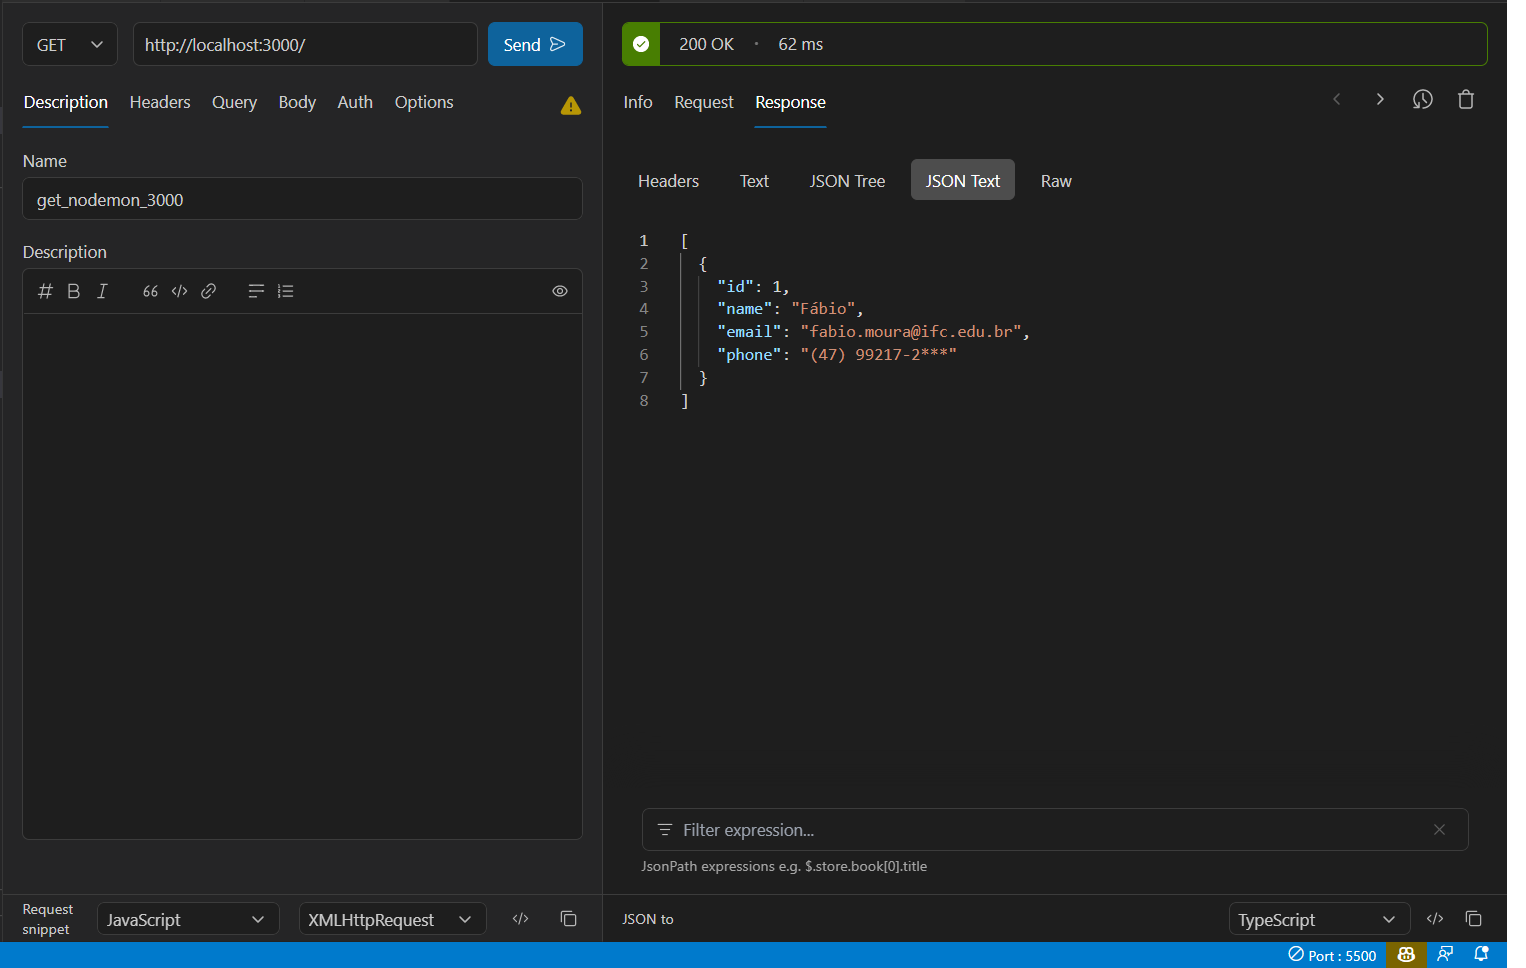Viewport: 1526px width, 968px height.
Task: Click the Port : 5500 status bar item
Action: tap(1332, 955)
